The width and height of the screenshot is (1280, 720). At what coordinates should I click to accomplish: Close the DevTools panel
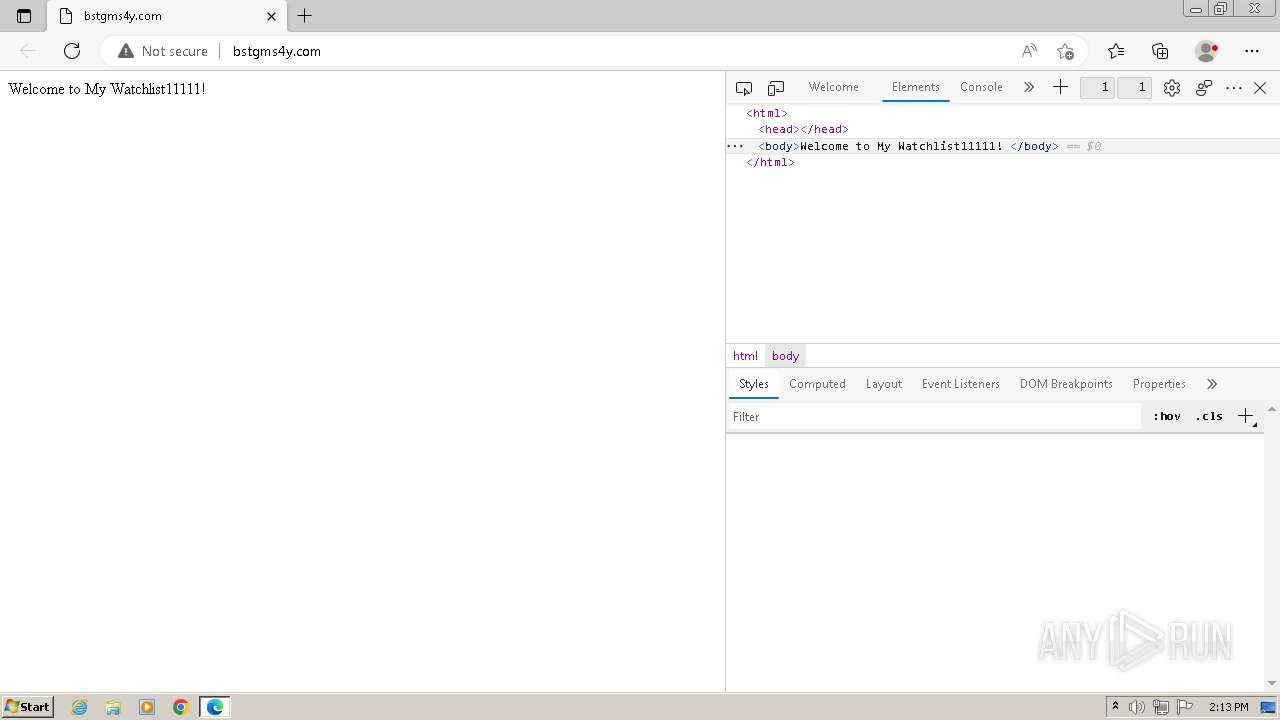click(1260, 88)
